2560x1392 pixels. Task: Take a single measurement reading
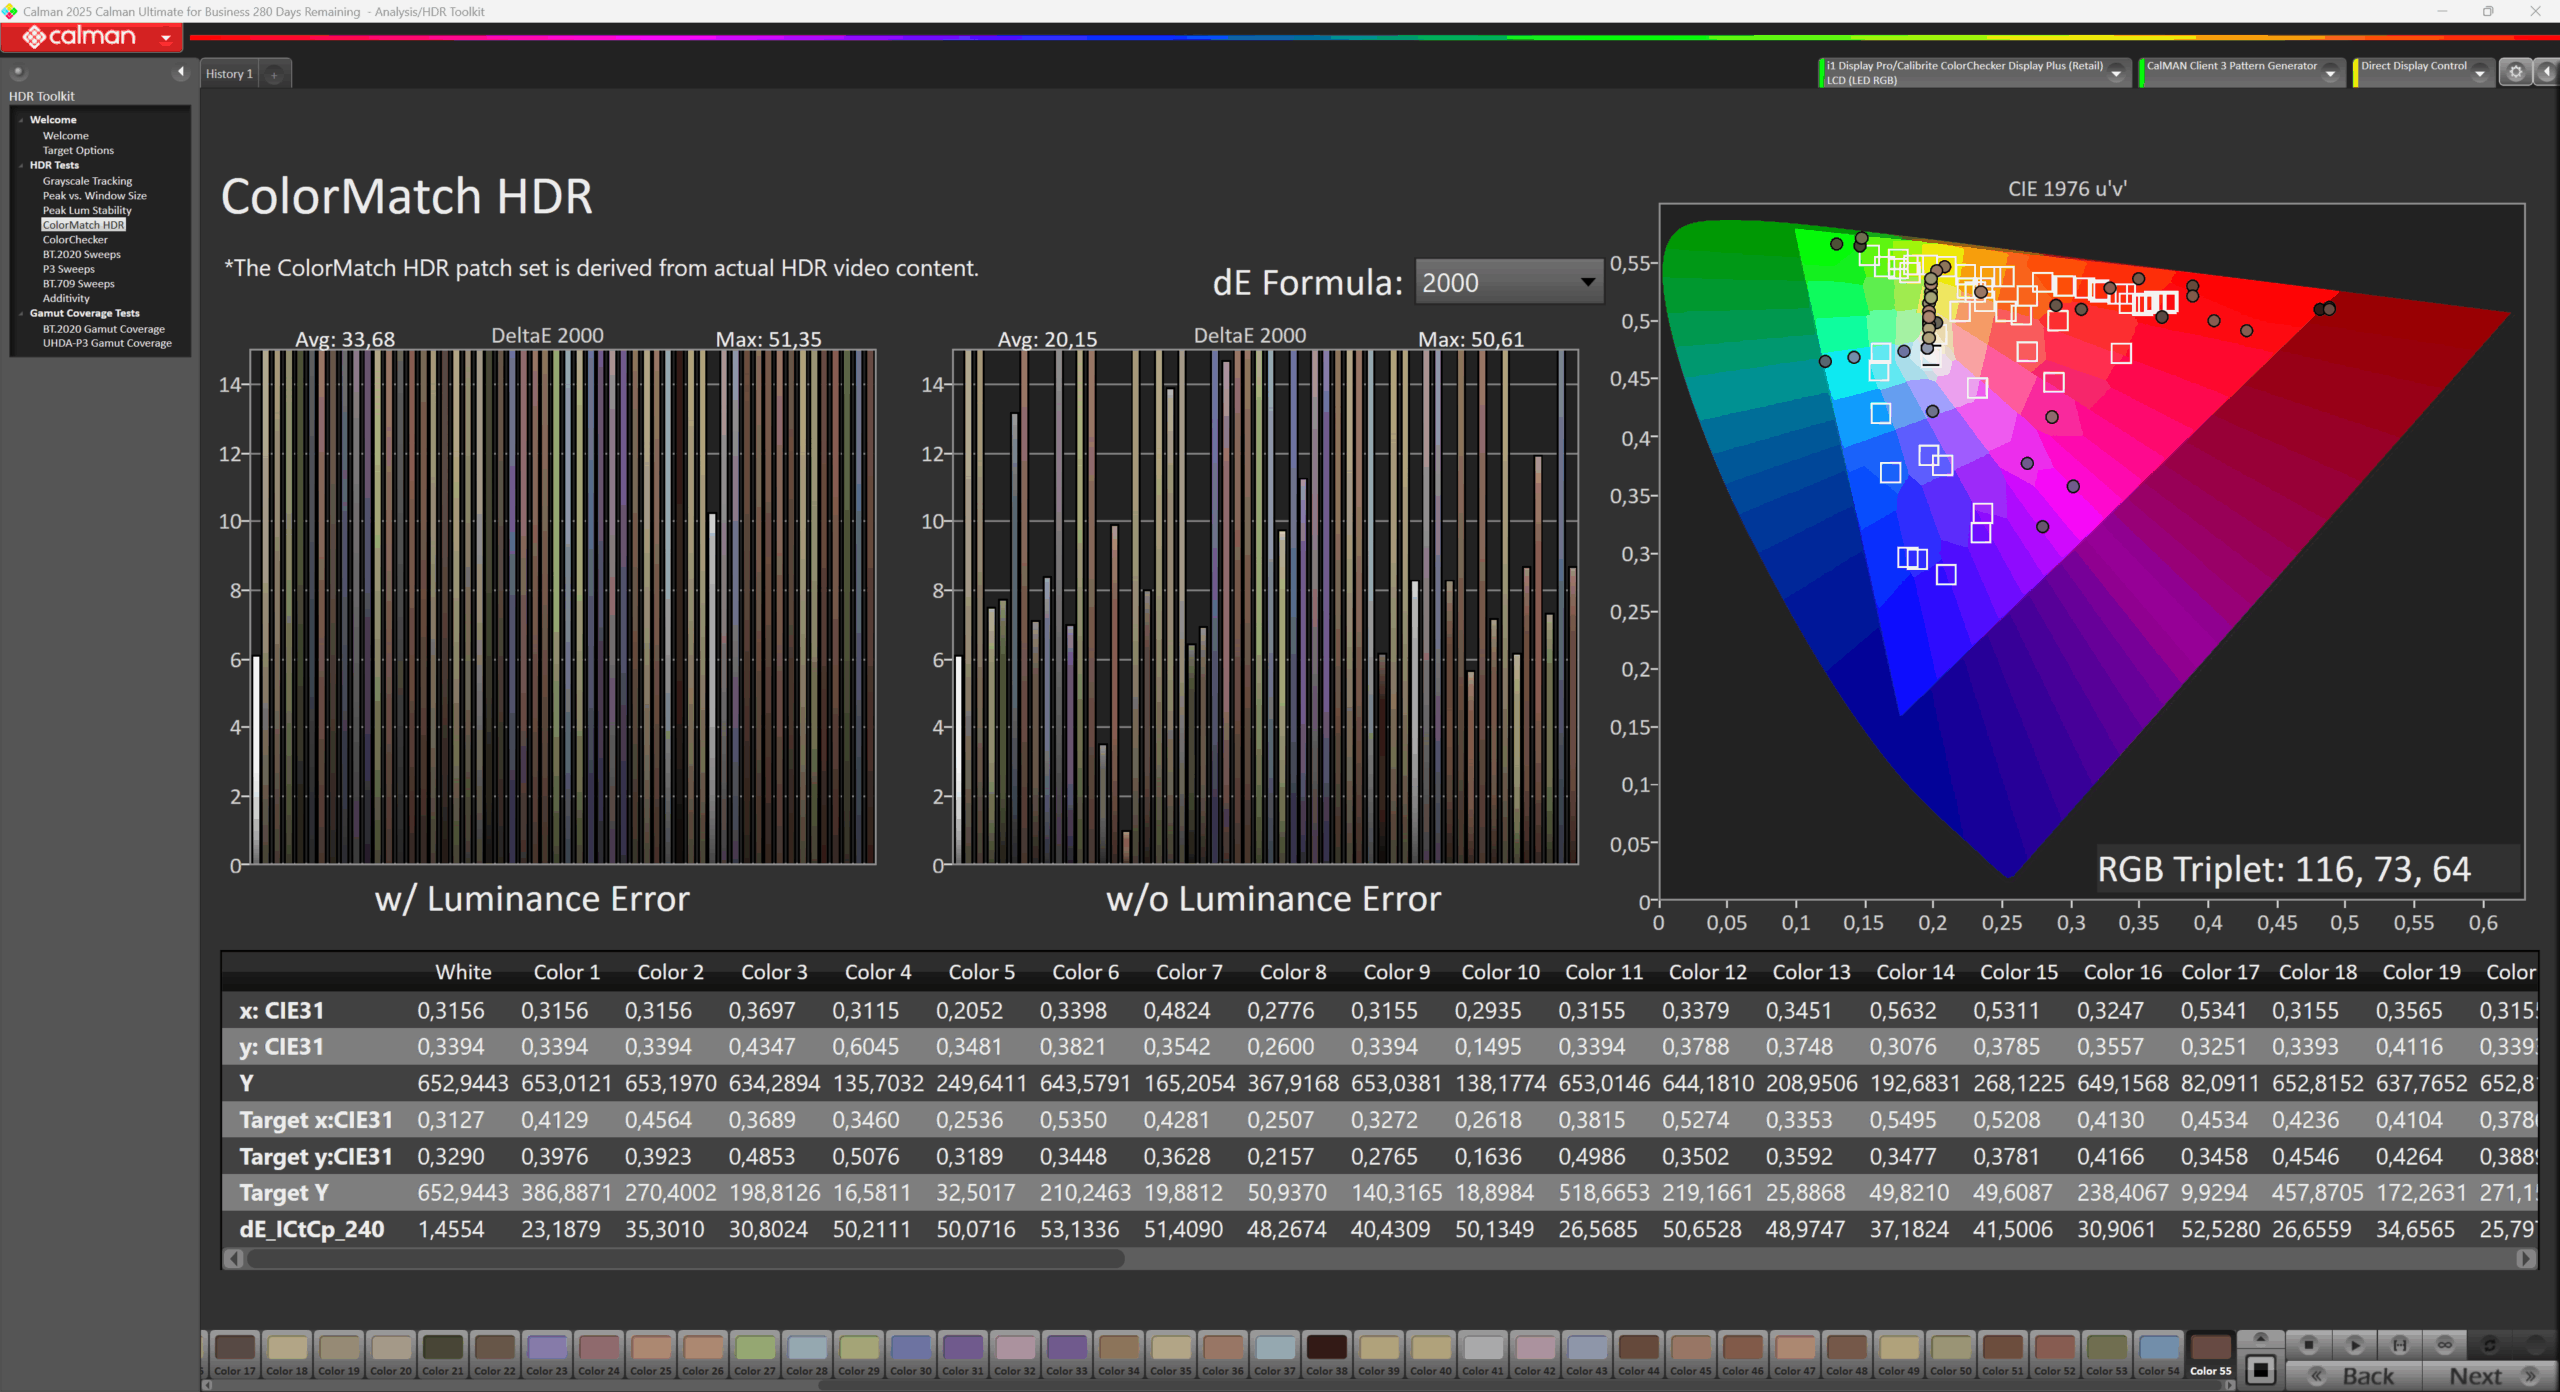point(2400,1346)
